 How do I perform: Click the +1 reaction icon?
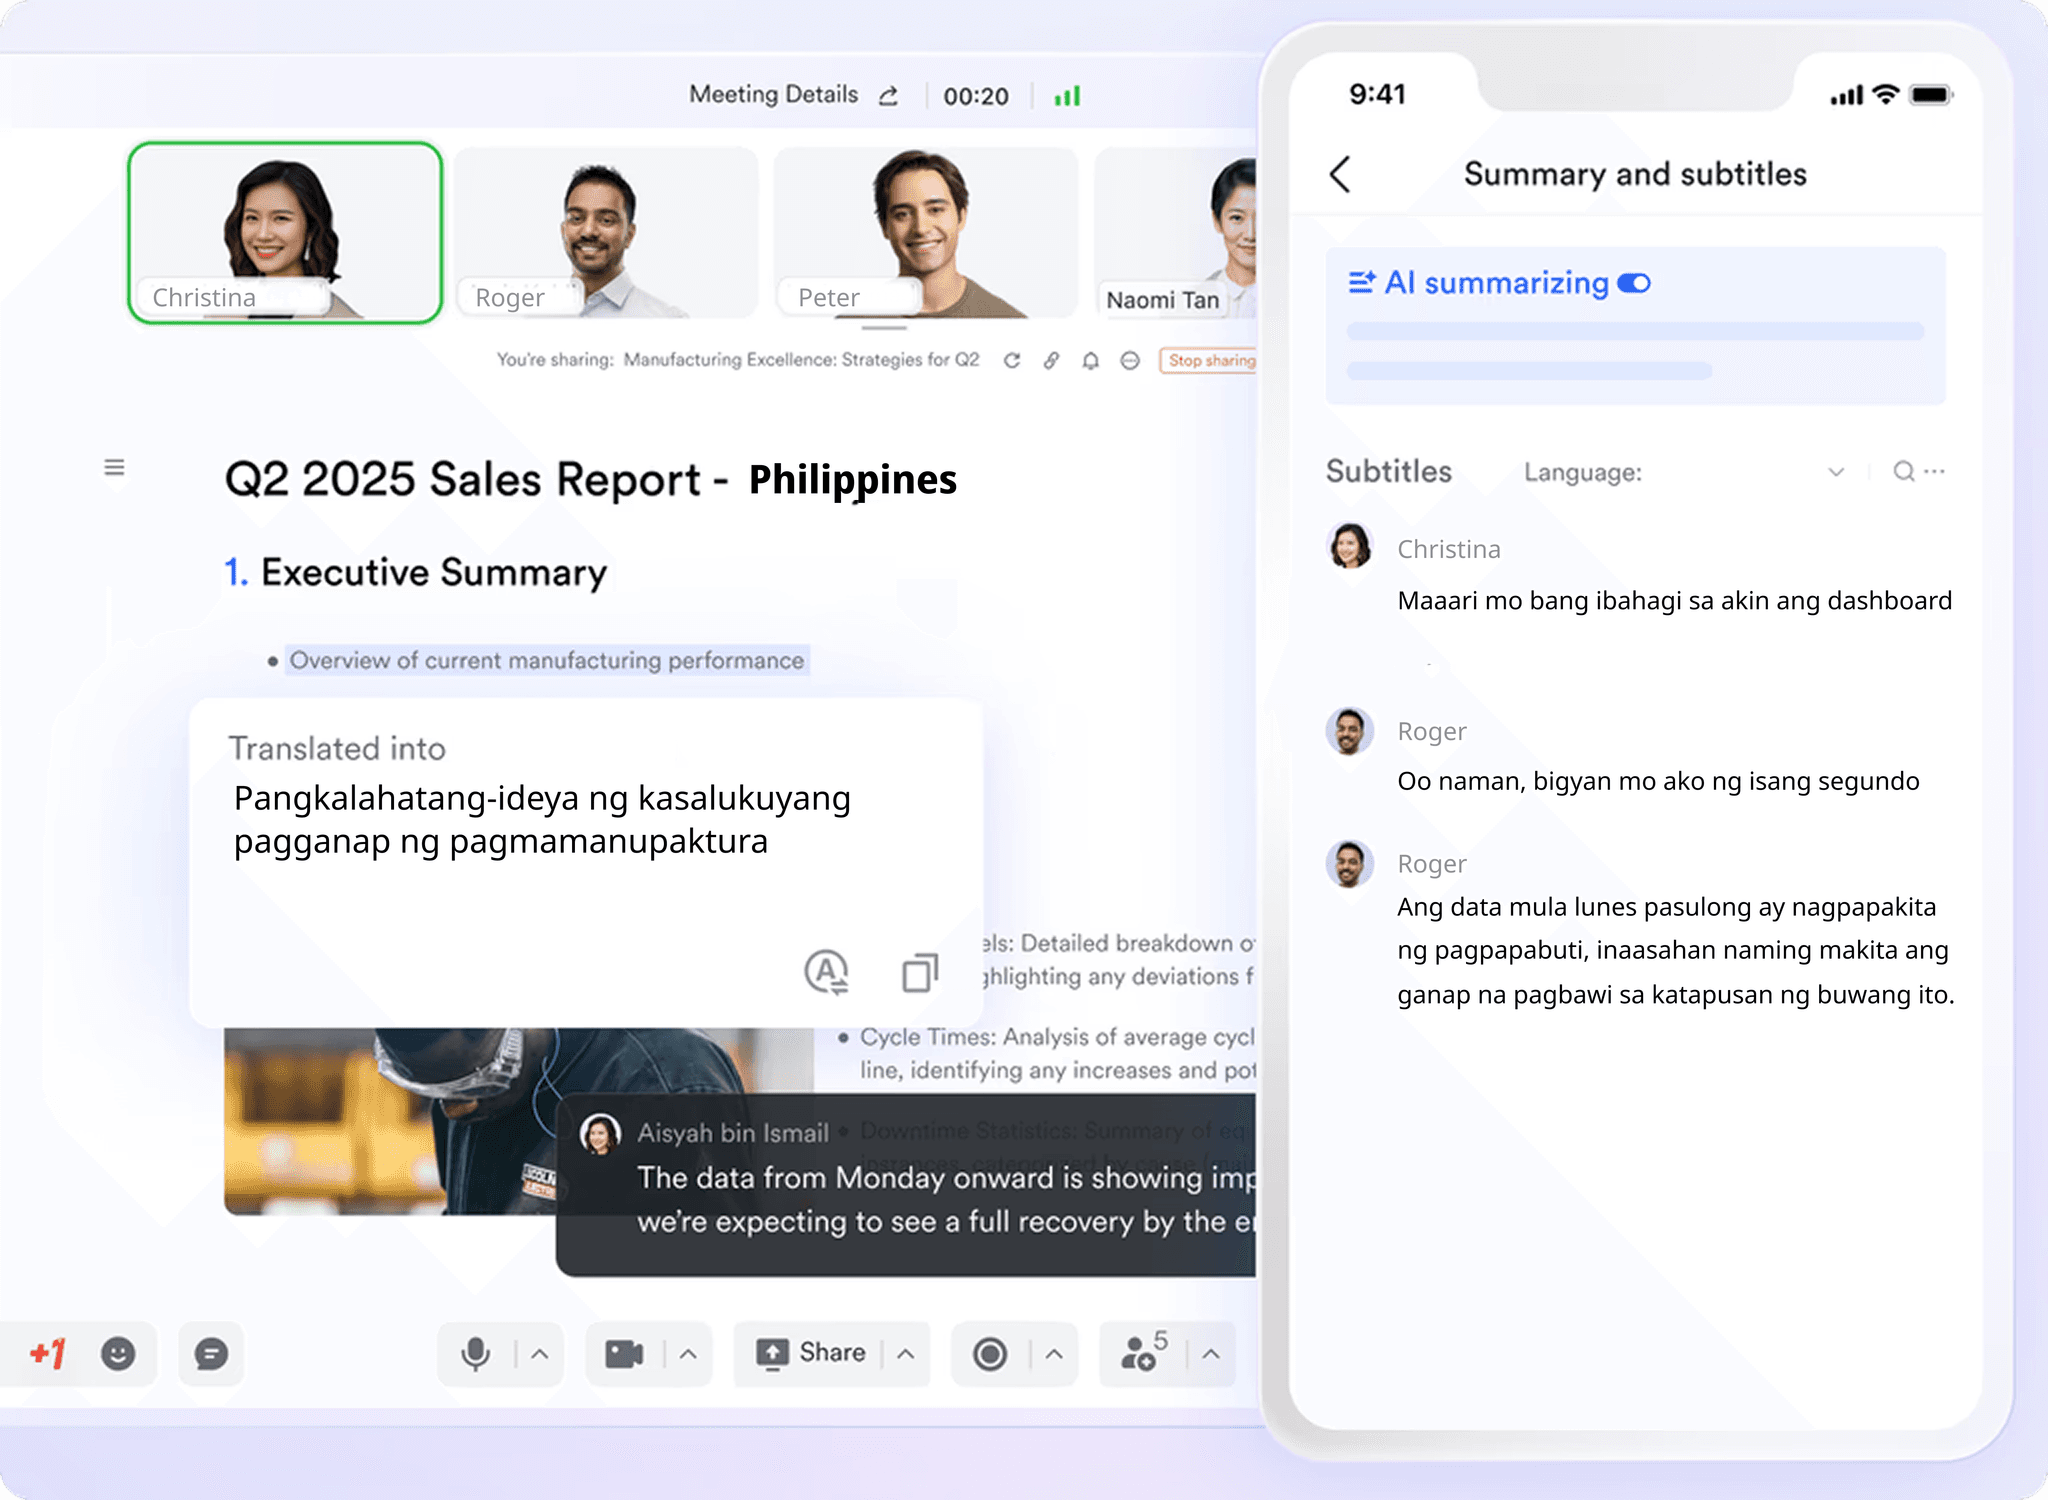coord(47,1354)
